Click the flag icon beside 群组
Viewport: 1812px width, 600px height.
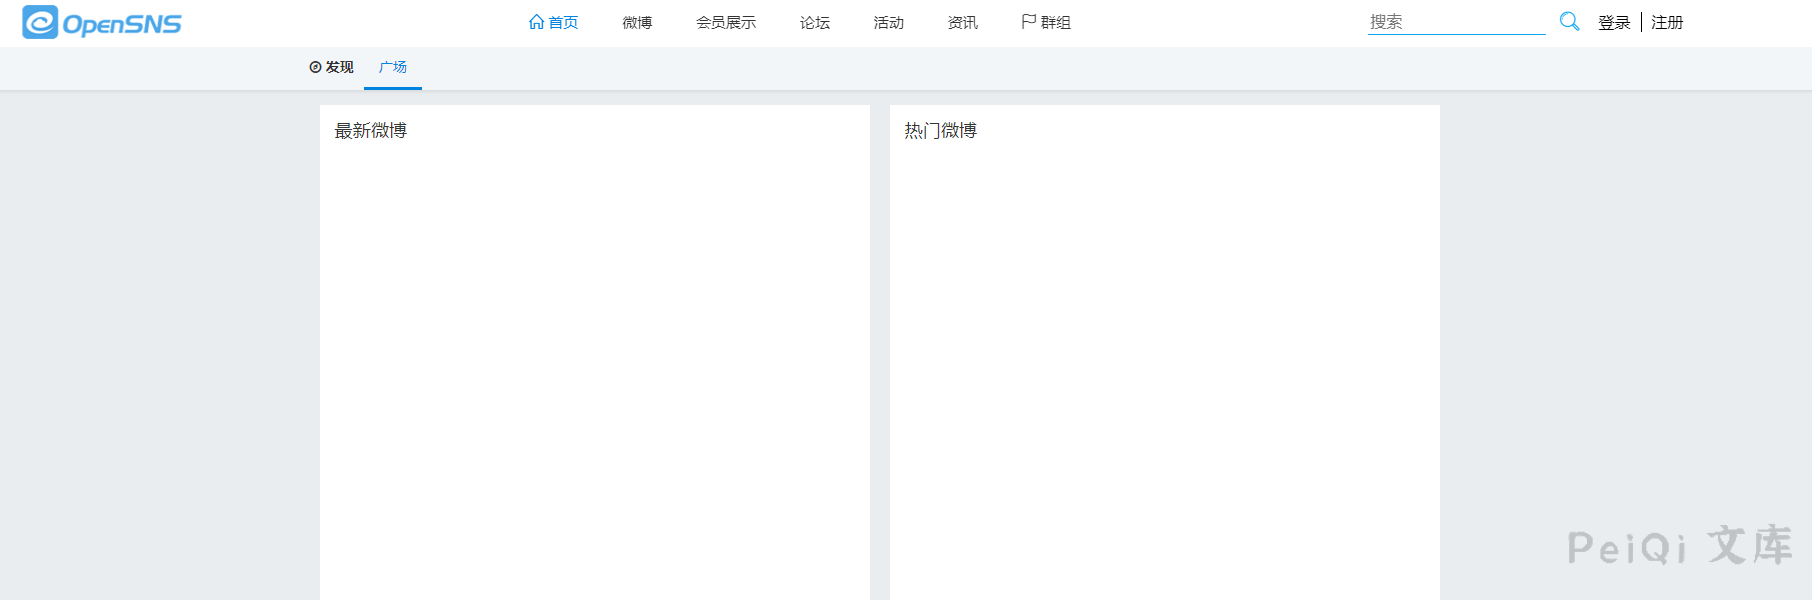[x=1028, y=22]
